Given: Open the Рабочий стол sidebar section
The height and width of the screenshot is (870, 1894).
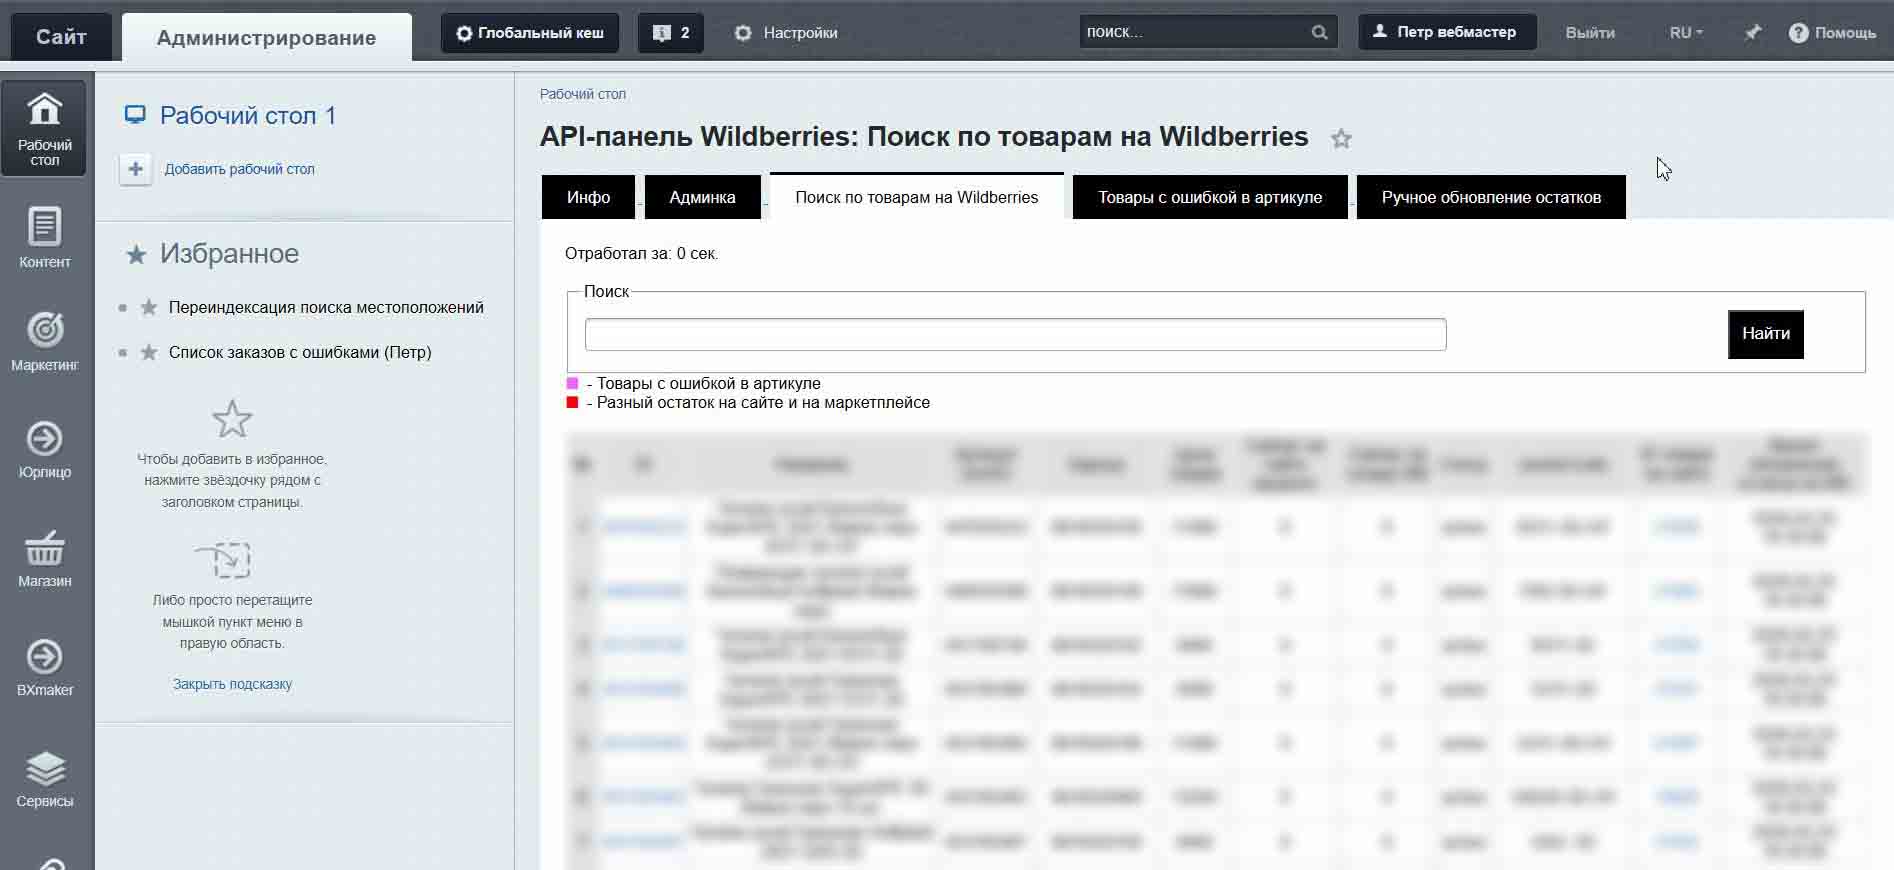Looking at the screenshot, I should coord(44,129).
